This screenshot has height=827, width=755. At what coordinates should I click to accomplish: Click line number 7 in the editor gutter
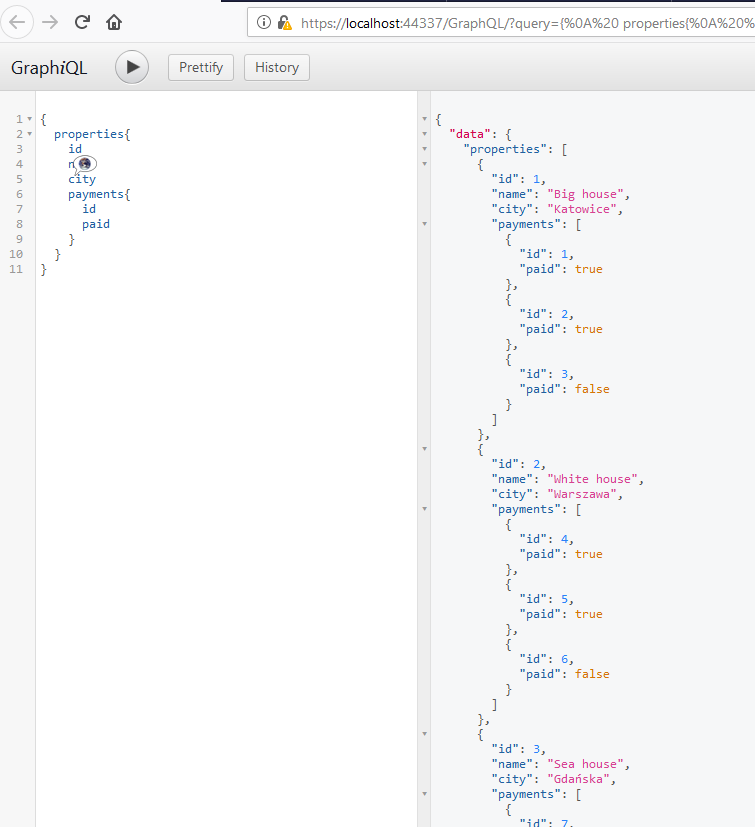(19, 208)
